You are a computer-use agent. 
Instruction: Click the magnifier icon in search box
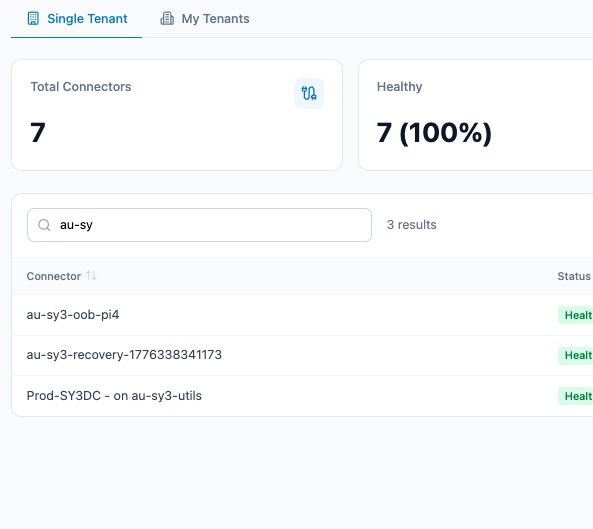click(x=44, y=225)
